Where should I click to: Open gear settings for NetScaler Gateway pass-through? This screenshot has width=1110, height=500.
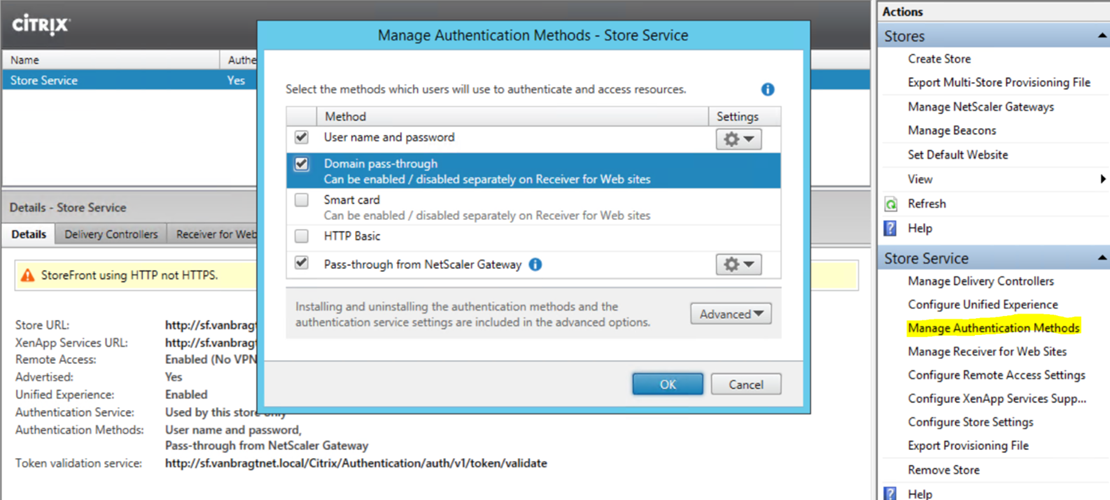click(x=739, y=265)
